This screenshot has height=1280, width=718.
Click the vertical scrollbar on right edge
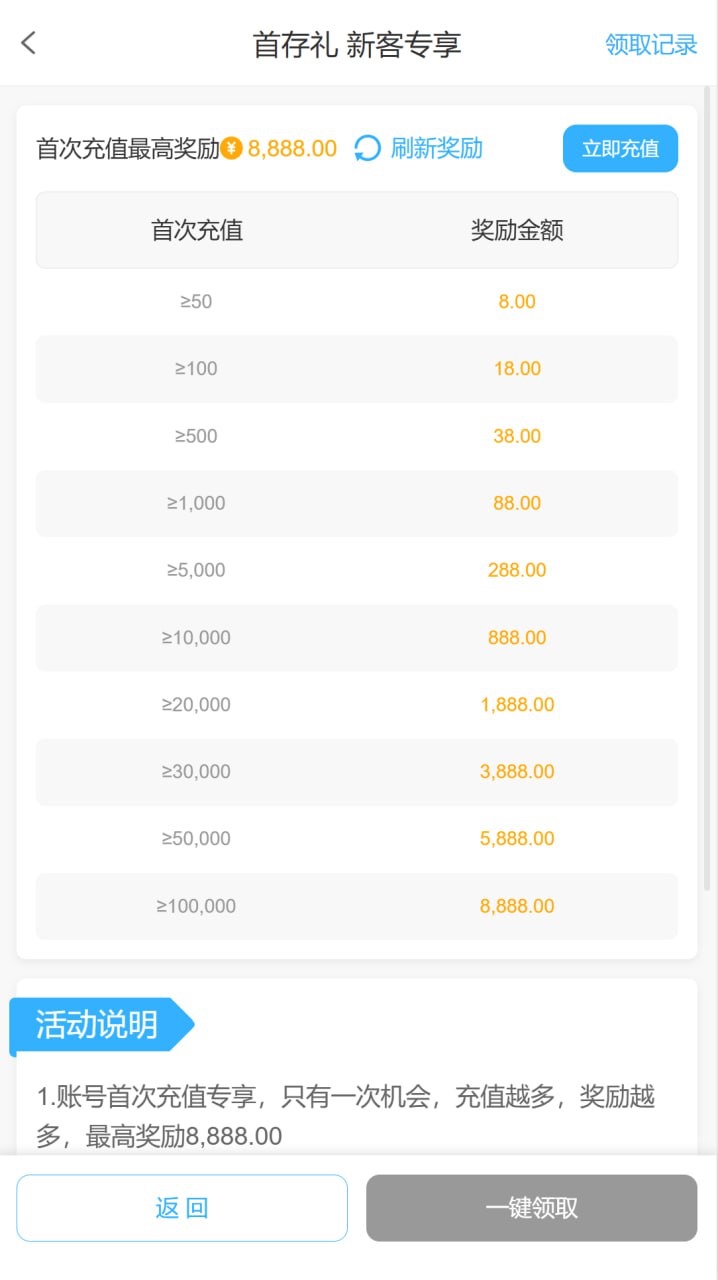[x=708, y=490]
